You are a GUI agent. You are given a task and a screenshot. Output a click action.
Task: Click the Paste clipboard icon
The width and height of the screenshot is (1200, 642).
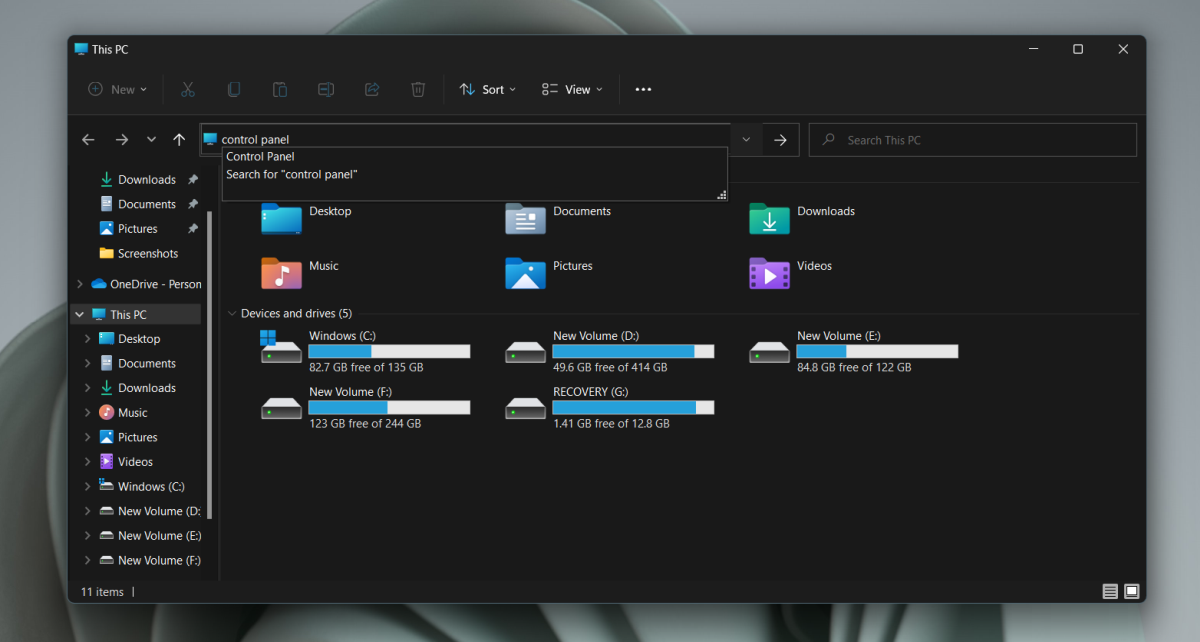(280, 89)
